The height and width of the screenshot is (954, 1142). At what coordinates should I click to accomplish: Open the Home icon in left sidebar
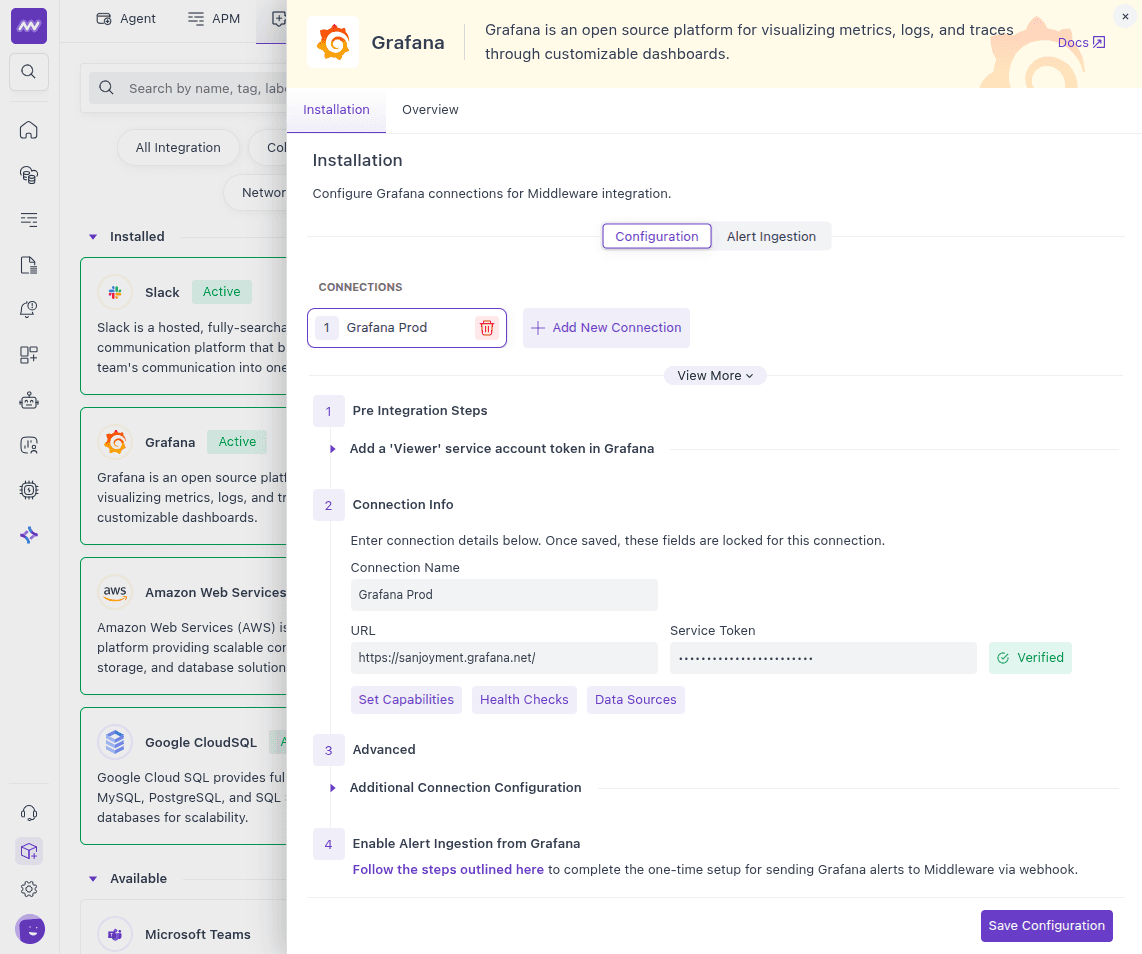29,130
